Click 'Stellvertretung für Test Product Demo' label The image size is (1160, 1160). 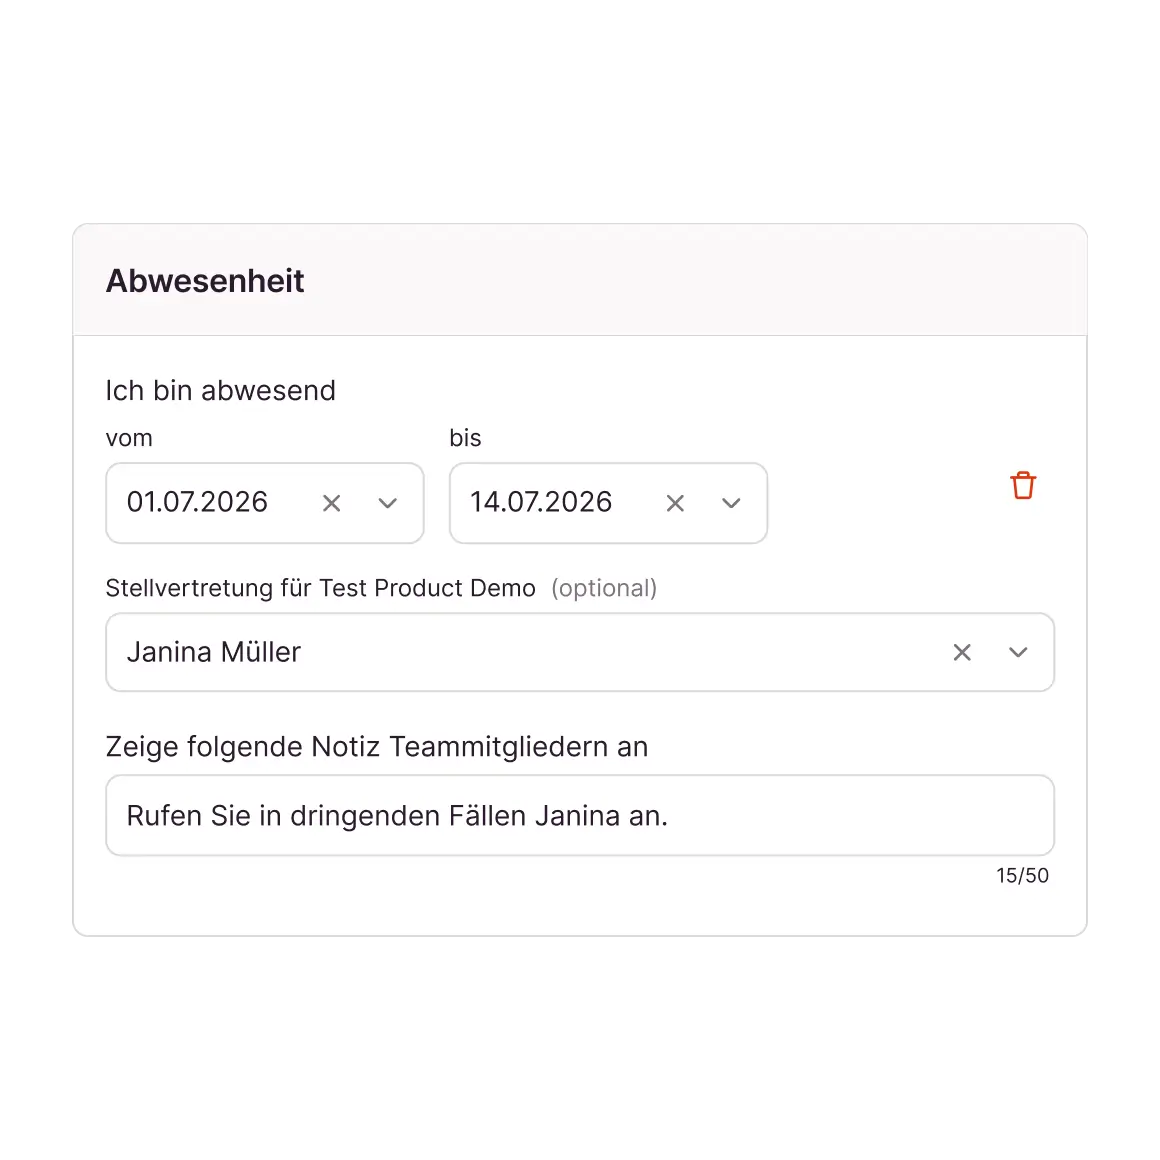[320, 588]
